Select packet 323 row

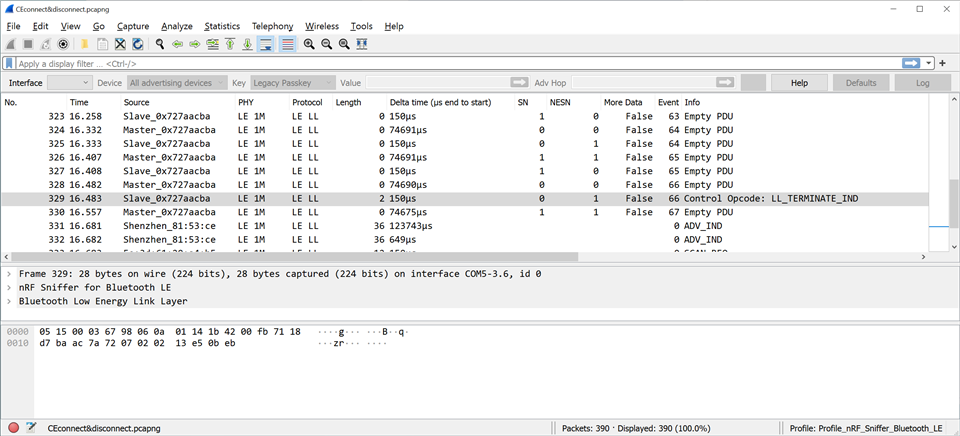(x=465, y=116)
